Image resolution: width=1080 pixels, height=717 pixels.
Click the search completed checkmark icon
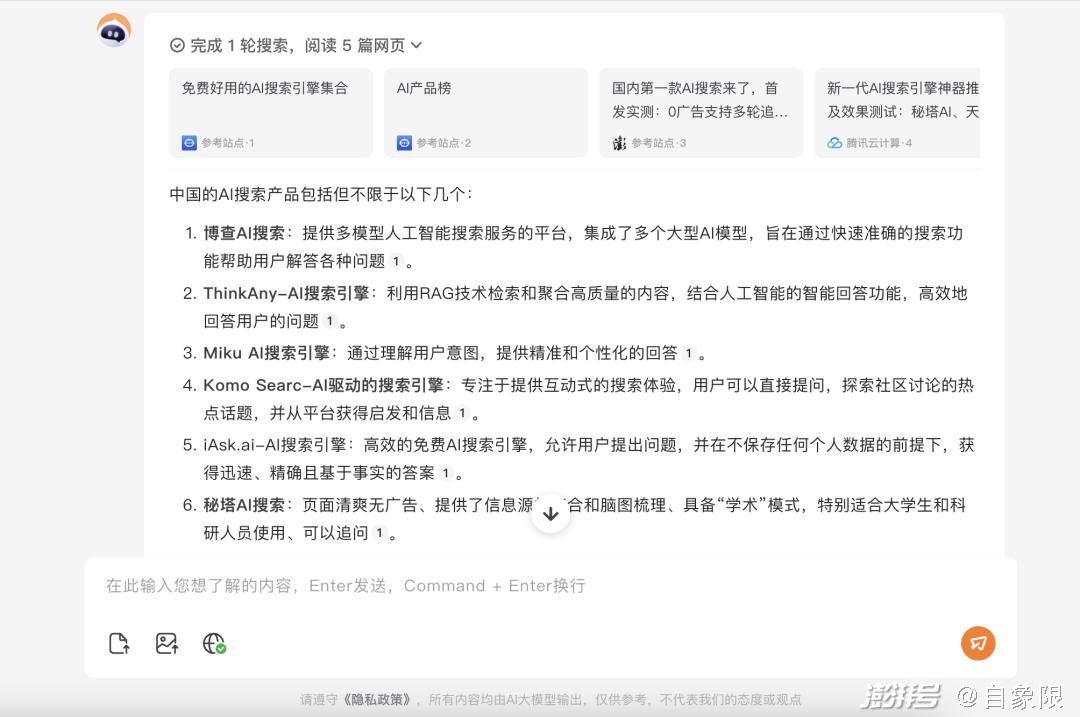[177, 45]
